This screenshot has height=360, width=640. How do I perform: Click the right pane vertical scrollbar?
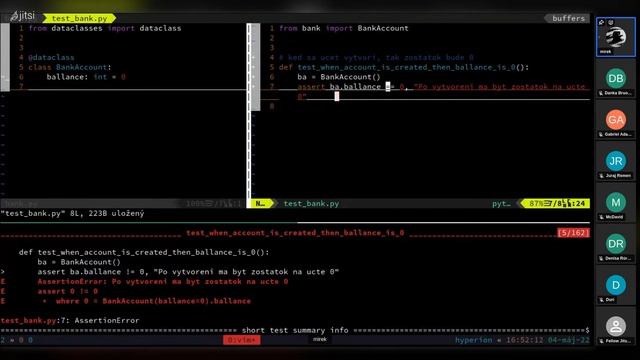point(256,67)
